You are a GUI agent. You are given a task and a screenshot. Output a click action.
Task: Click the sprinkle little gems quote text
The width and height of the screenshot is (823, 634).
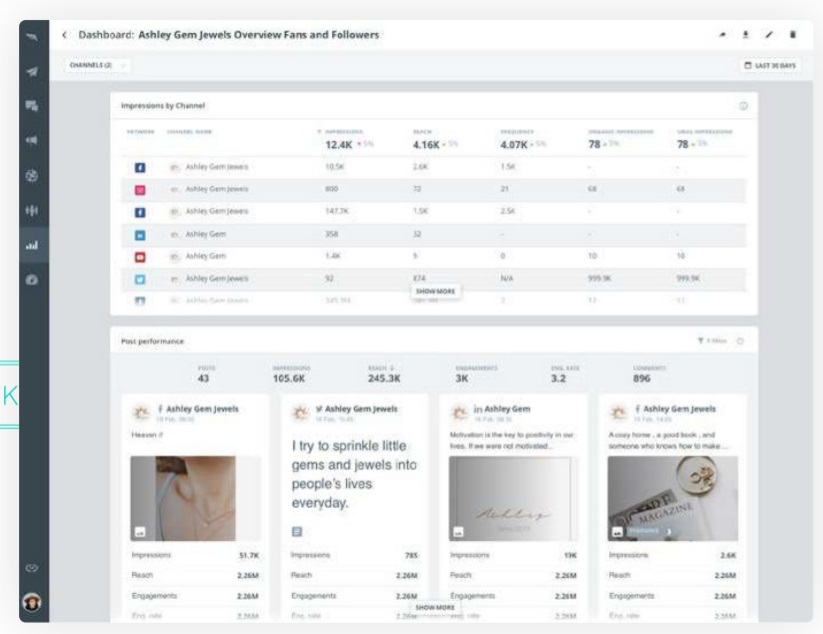tap(354, 474)
